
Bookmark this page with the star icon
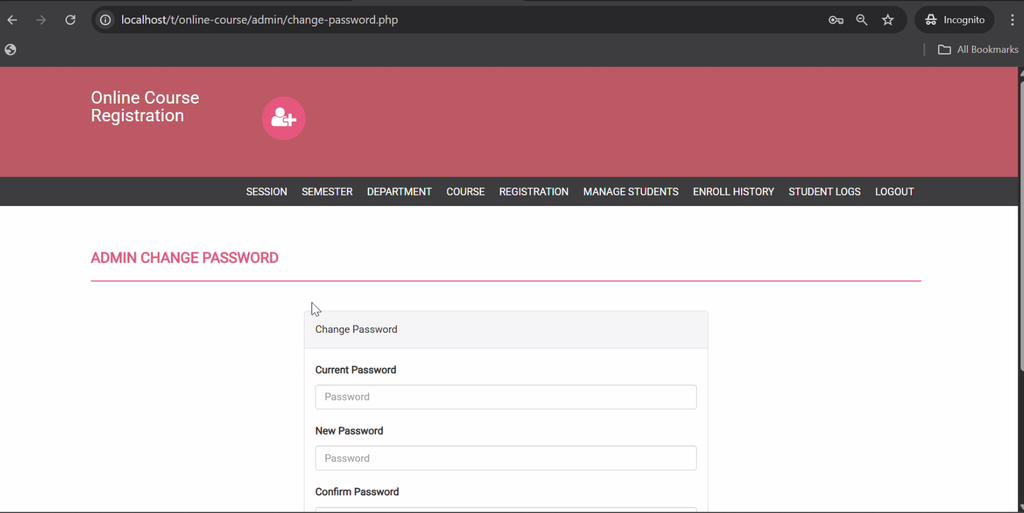(888, 20)
